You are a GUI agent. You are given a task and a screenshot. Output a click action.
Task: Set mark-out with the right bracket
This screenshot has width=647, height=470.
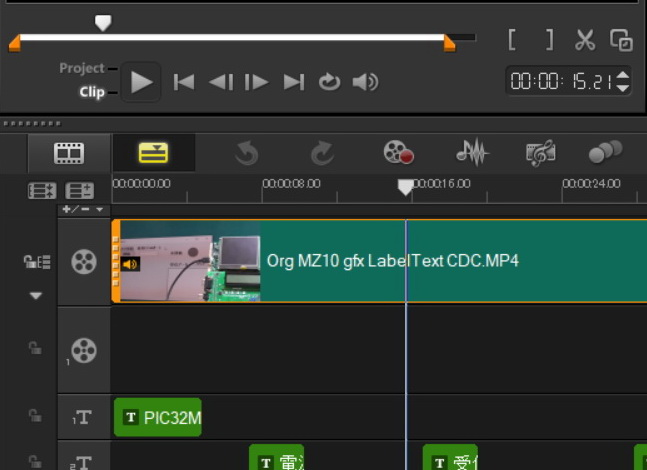(548, 40)
